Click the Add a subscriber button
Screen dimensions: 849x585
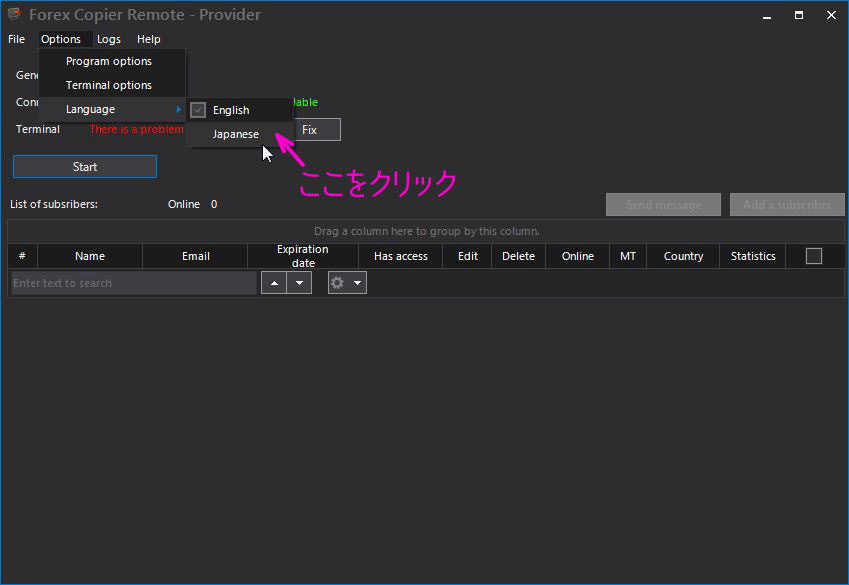[787, 204]
